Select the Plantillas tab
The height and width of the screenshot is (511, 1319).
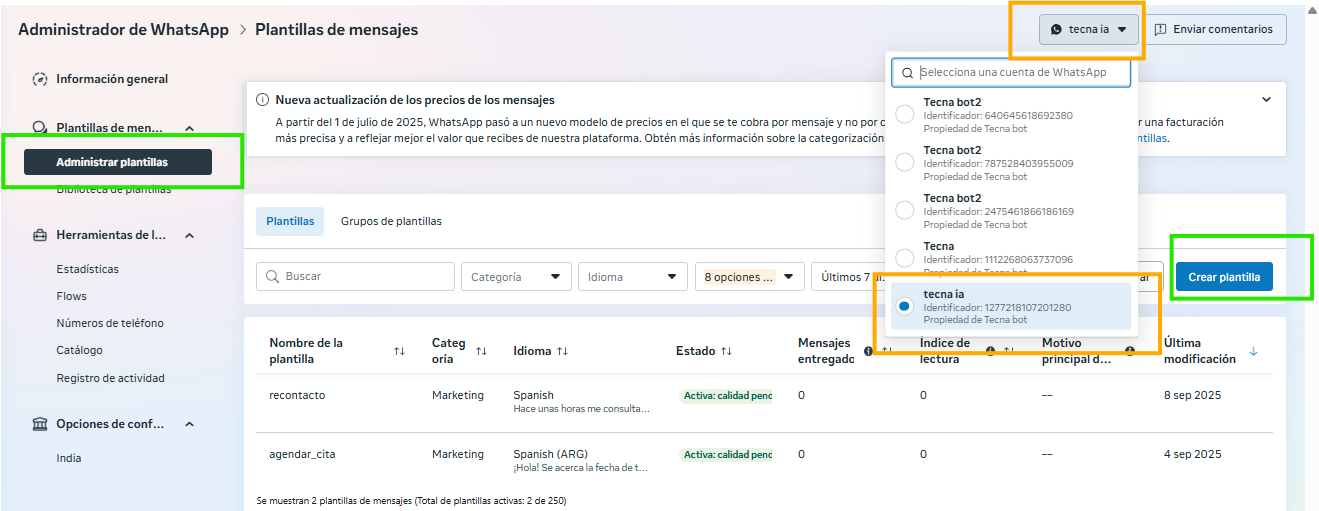[290, 221]
